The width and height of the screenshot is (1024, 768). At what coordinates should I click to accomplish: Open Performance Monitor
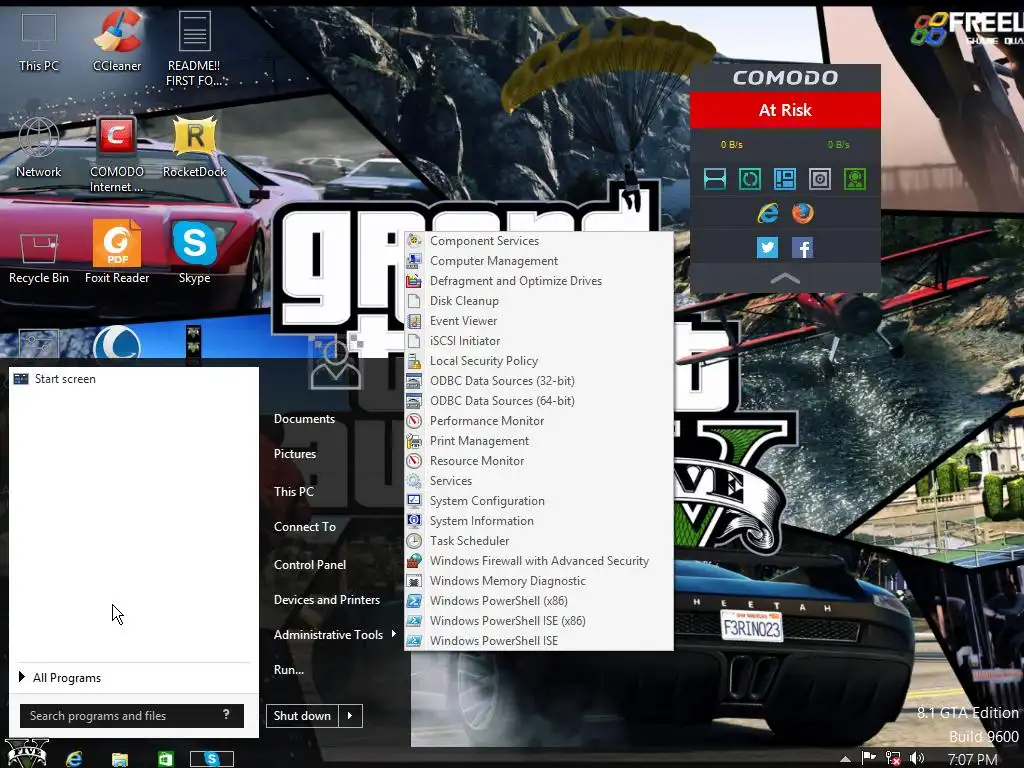click(539, 421)
